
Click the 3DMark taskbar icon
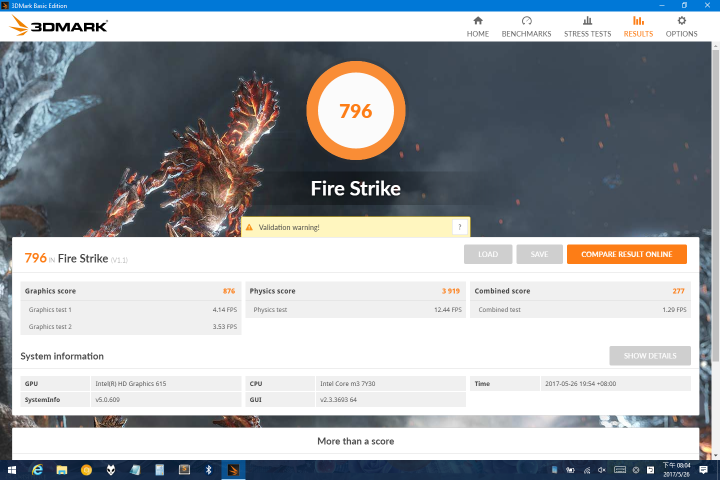pyautogui.click(x=233, y=470)
